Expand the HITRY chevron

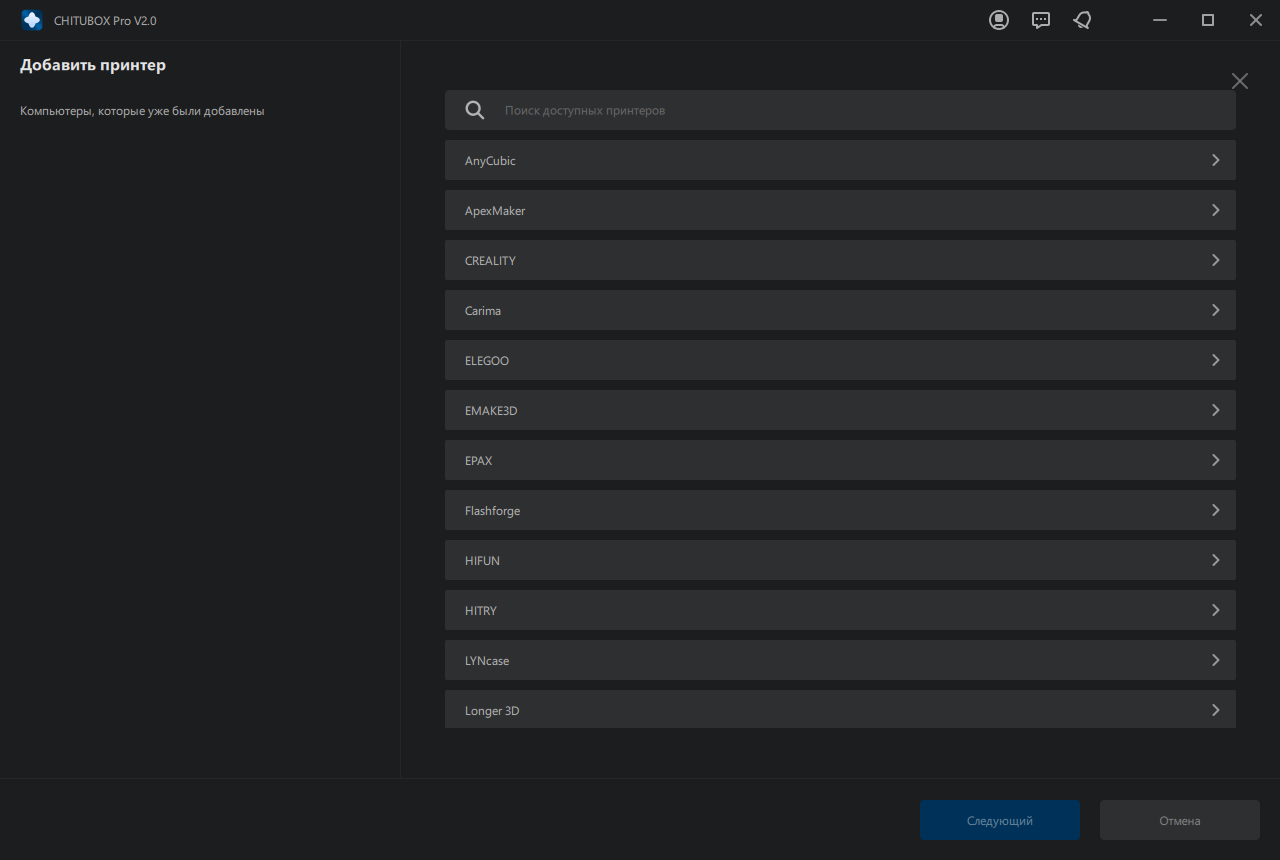(1216, 610)
